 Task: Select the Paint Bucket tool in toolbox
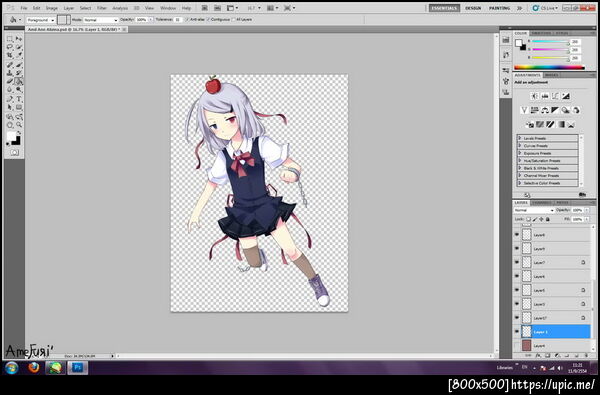point(19,81)
